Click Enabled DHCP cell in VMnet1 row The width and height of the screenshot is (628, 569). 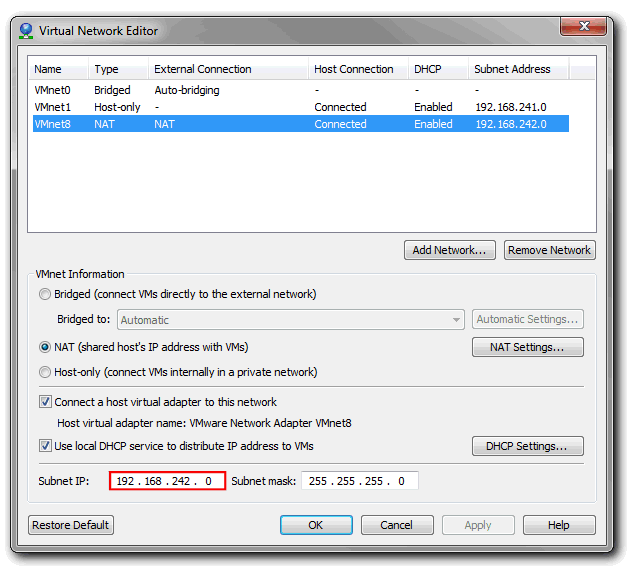coord(433,107)
